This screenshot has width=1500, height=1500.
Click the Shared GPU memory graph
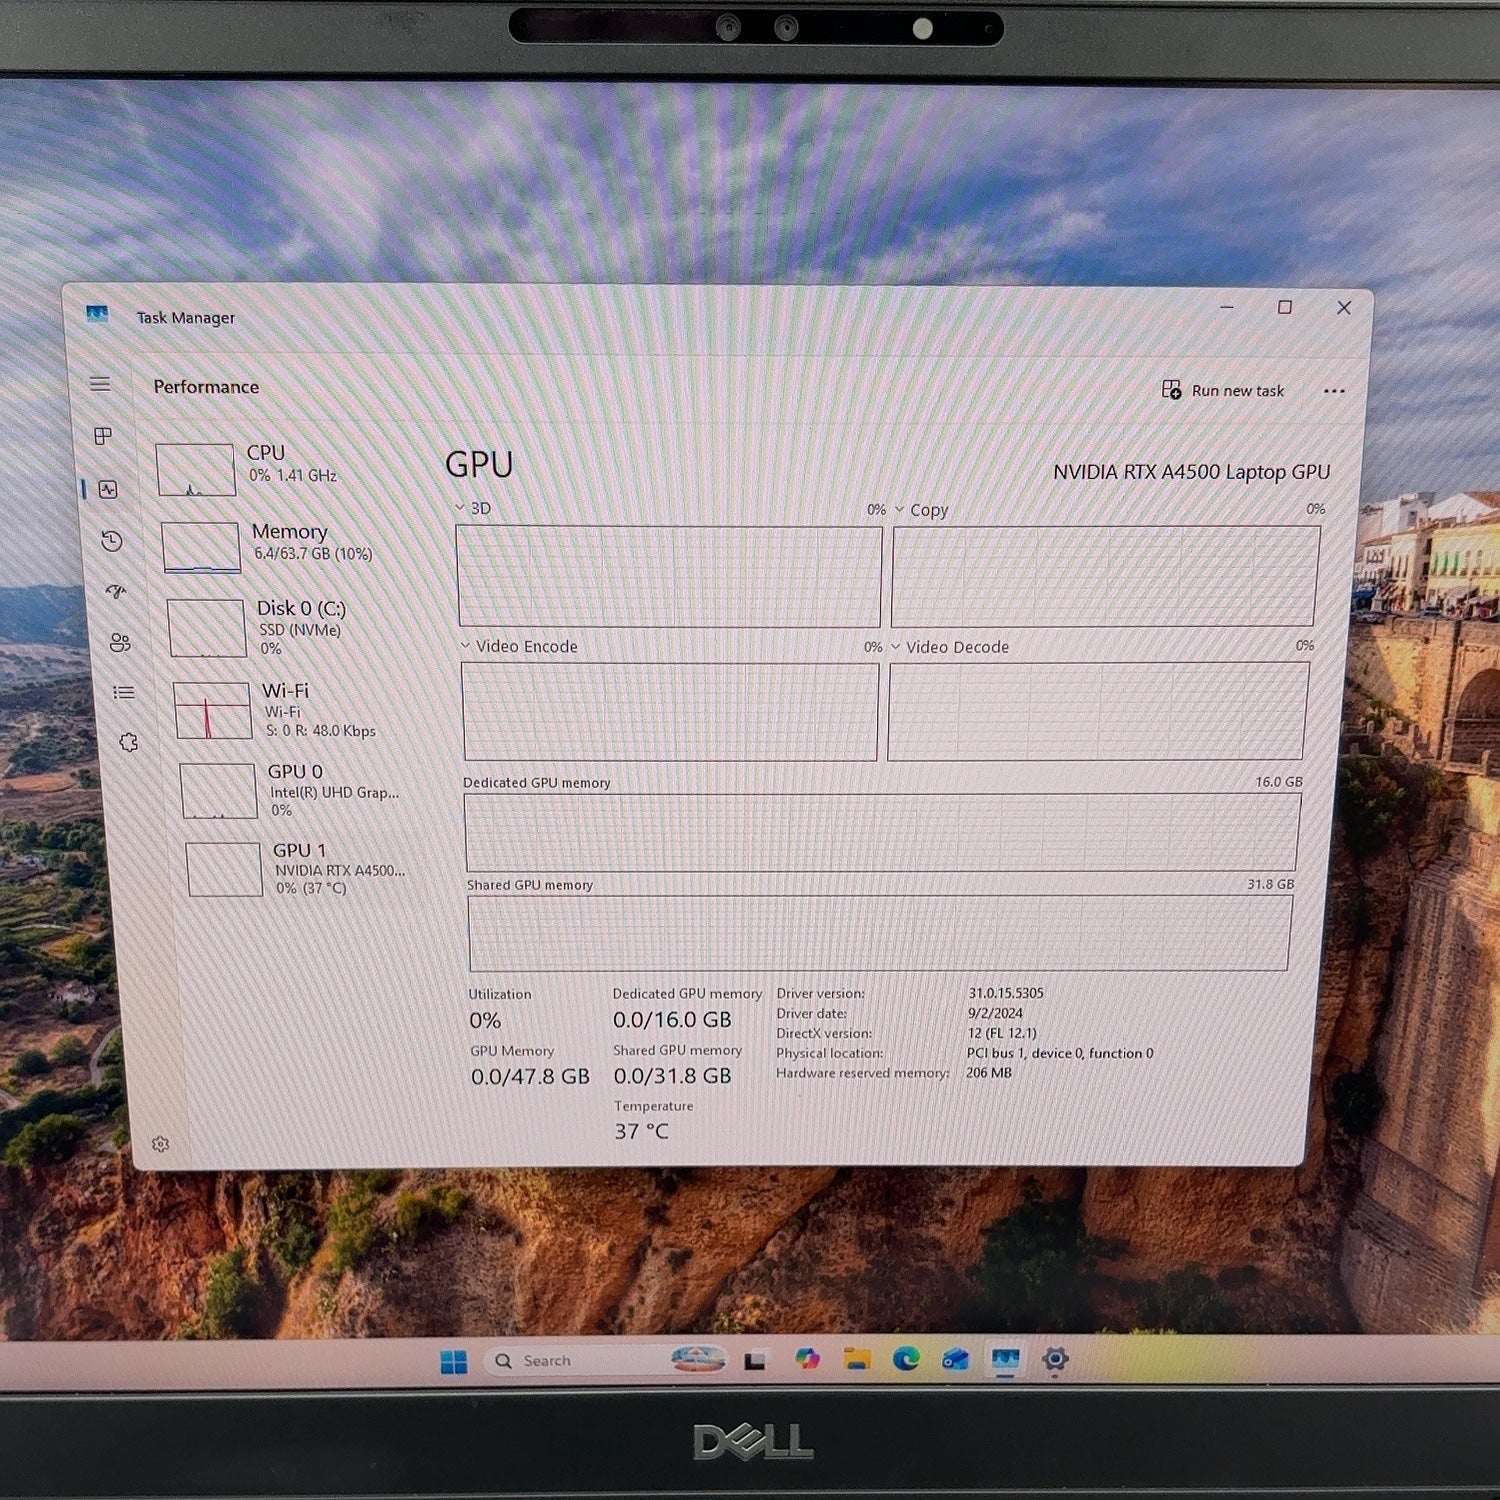coord(879,933)
